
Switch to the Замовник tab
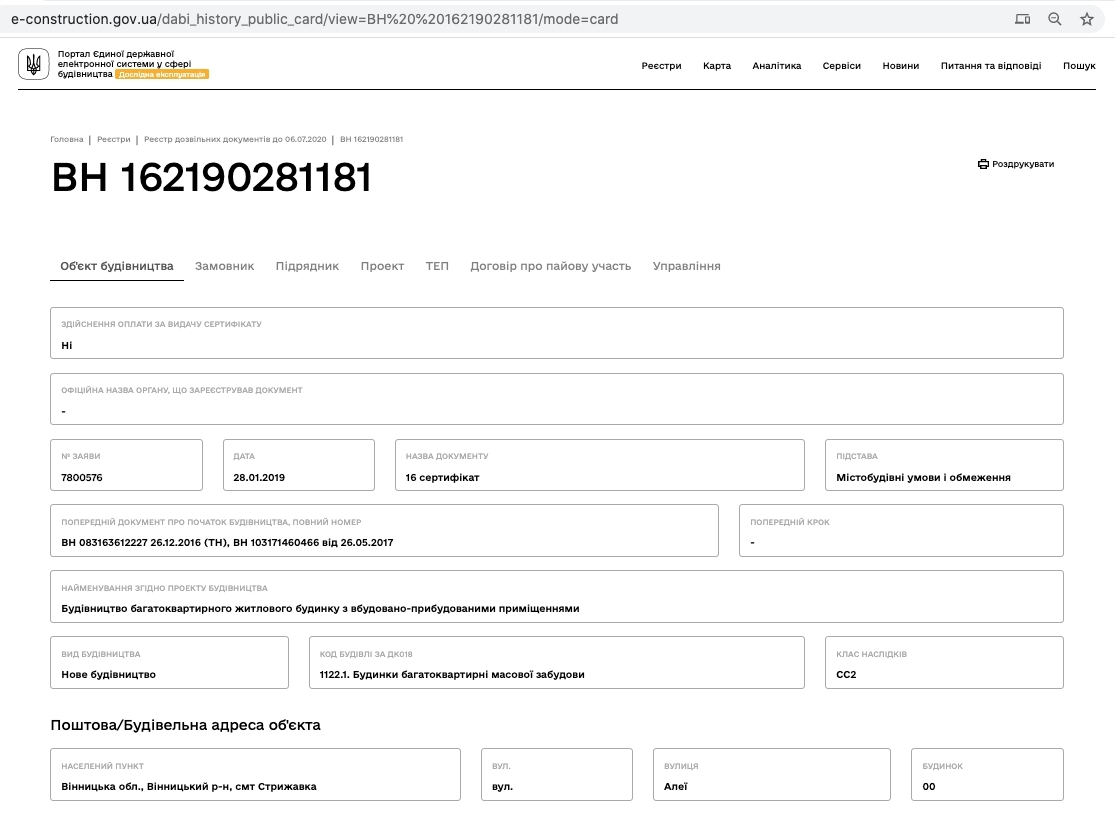[225, 266]
